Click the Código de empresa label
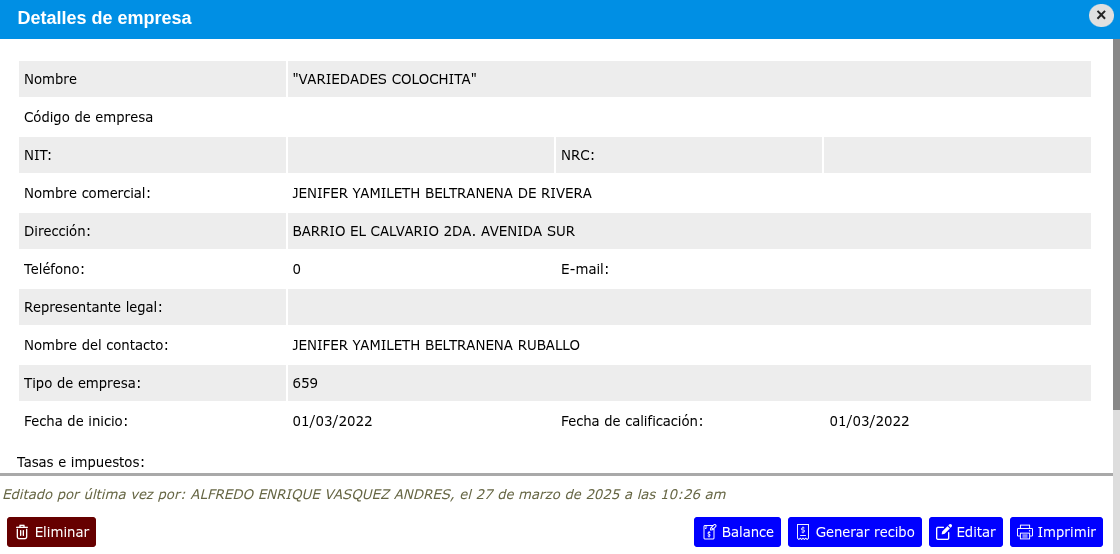 click(x=89, y=117)
